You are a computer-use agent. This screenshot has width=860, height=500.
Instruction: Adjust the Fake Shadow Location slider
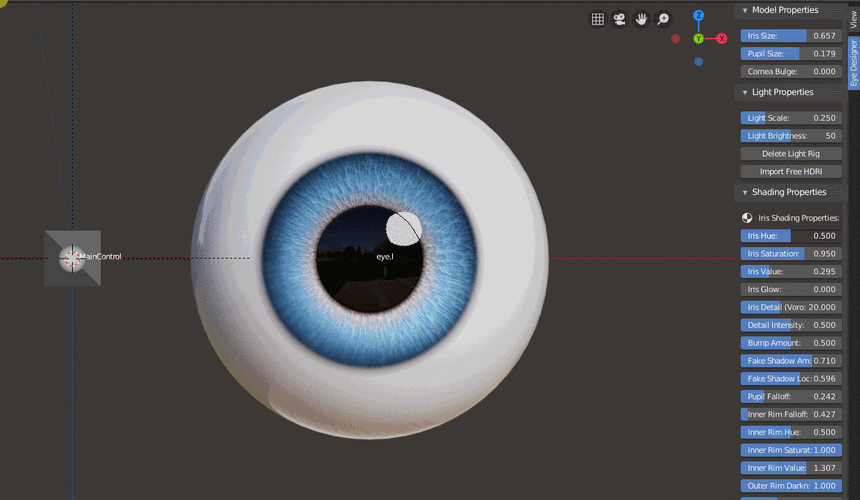[791, 378]
